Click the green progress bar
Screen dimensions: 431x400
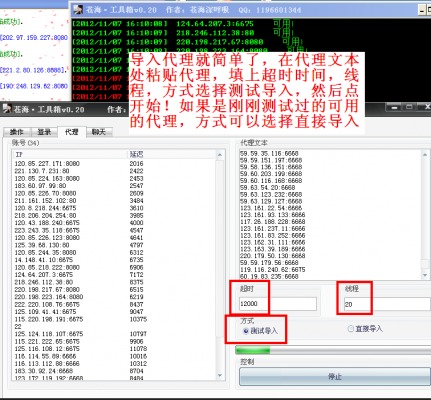(x=333, y=350)
